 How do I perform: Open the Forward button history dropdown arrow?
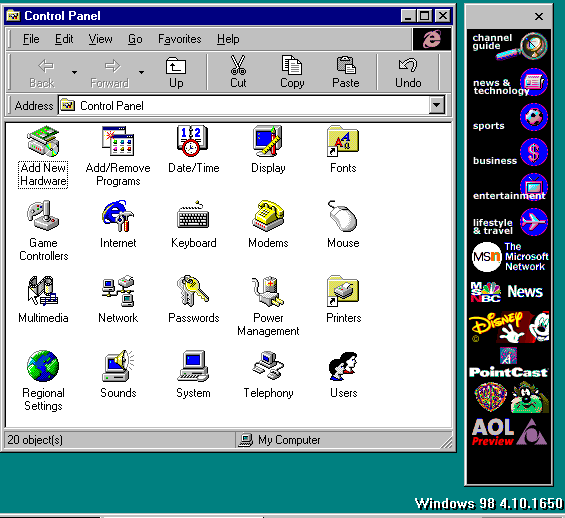coord(142,72)
